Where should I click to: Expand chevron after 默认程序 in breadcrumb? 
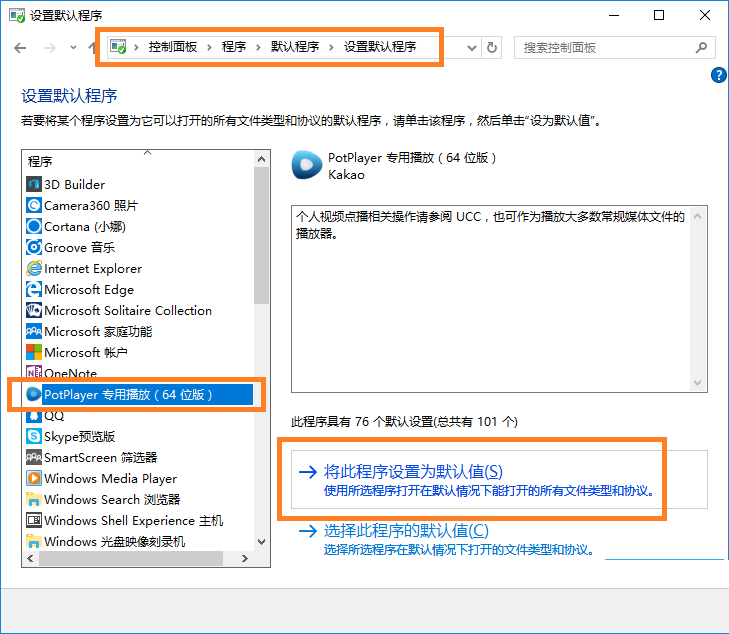click(x=331, y=47)
